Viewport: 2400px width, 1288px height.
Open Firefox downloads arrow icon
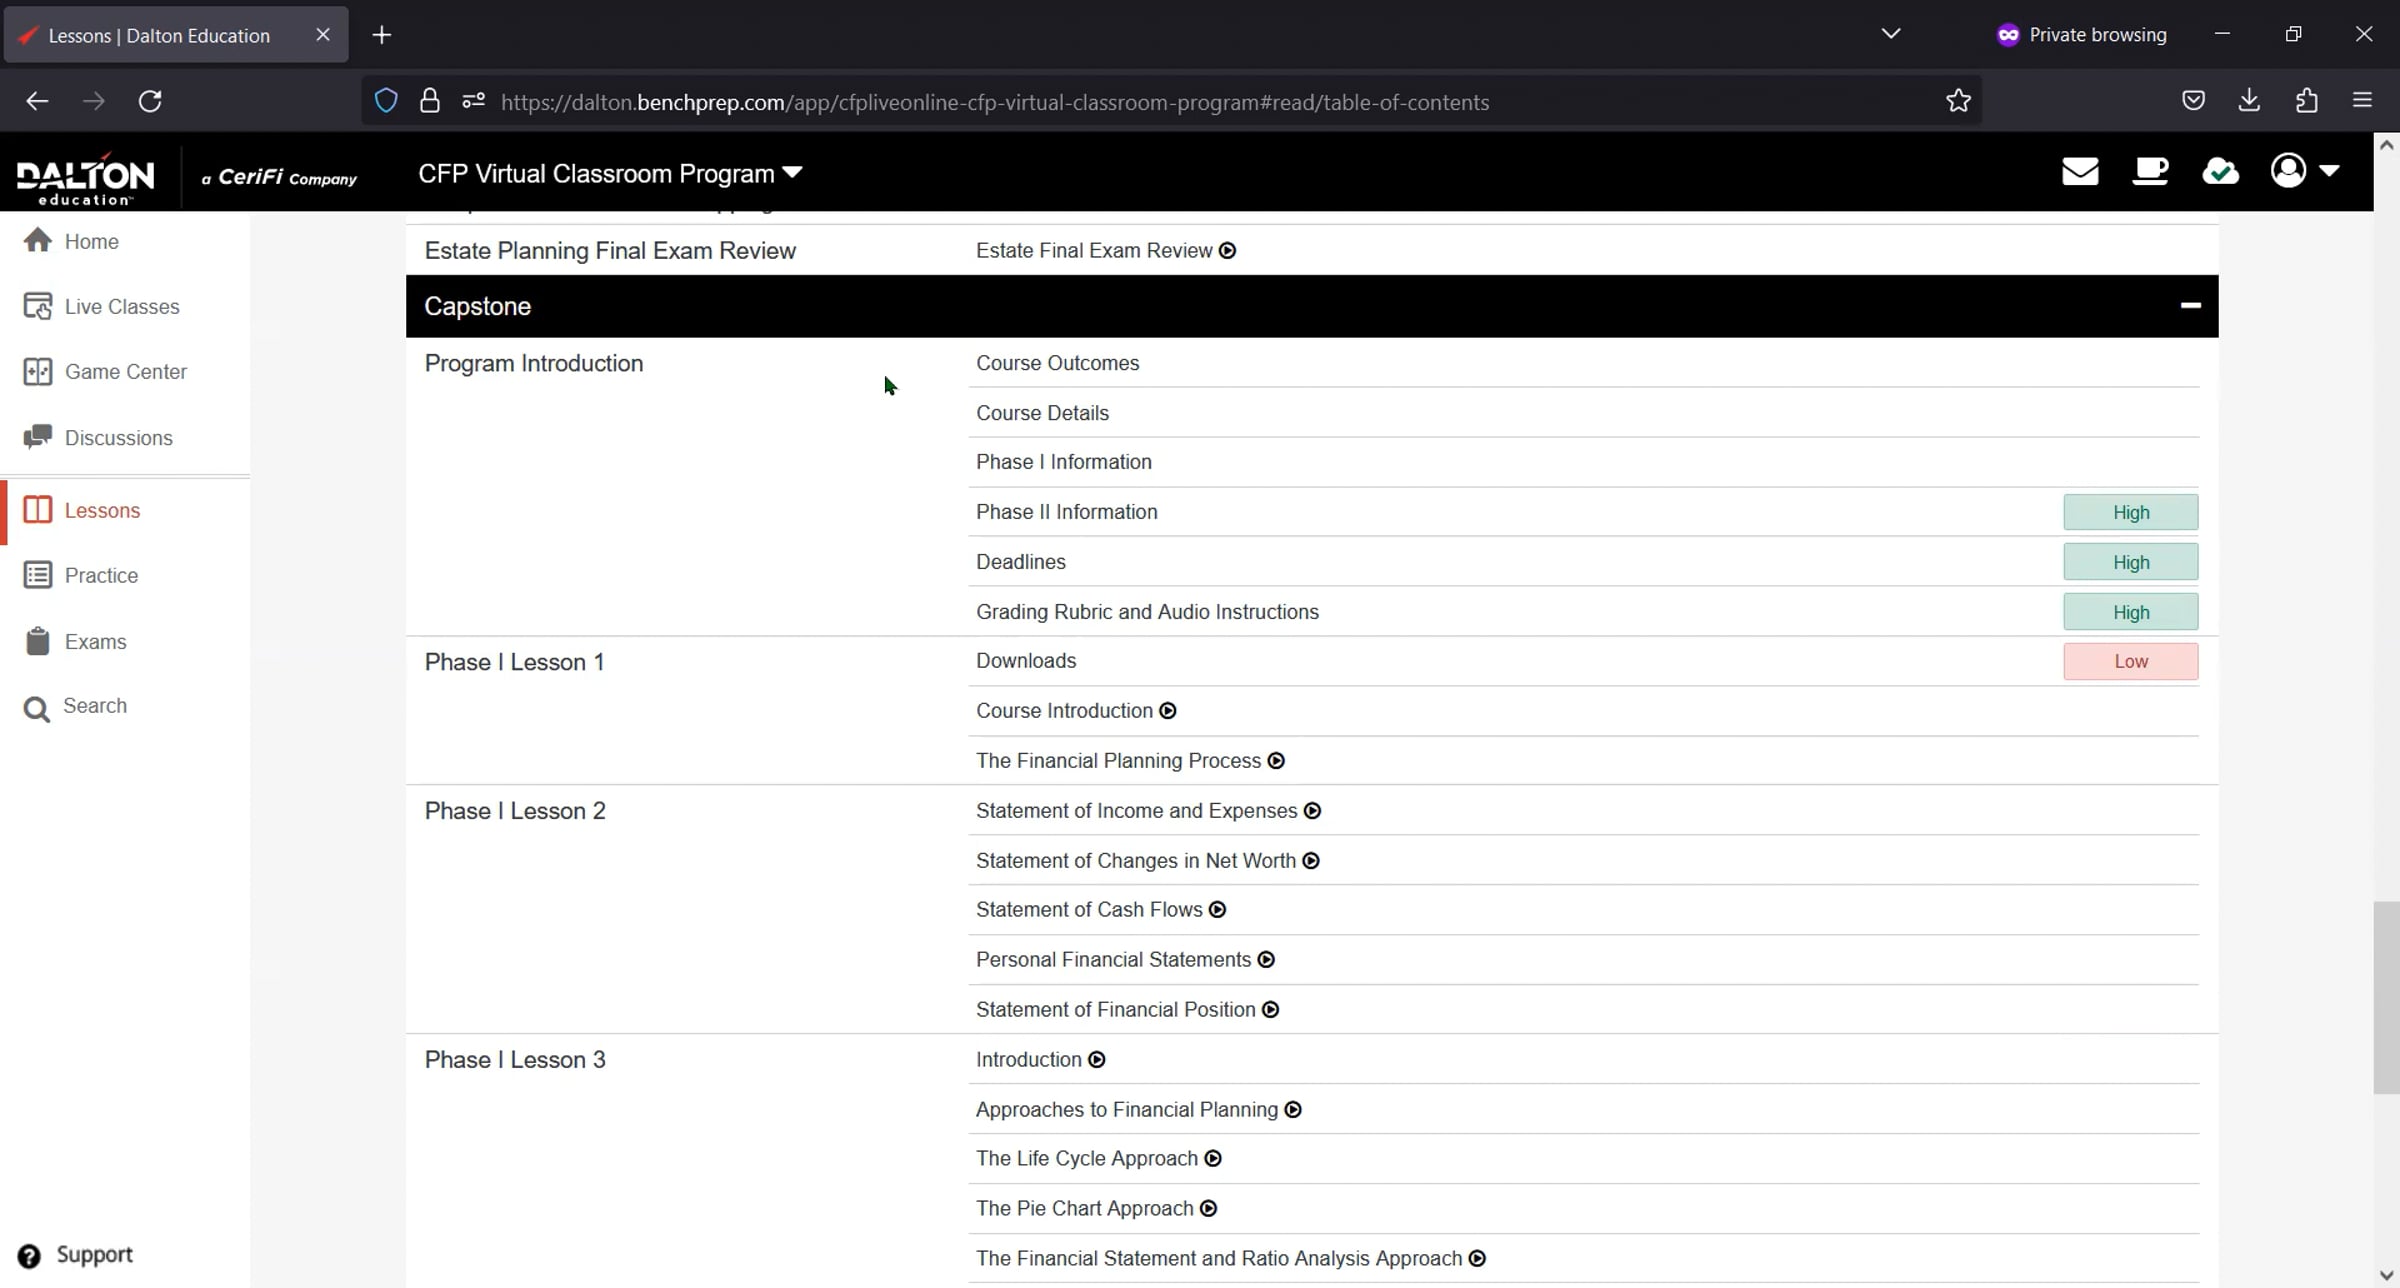(2249, 100)
